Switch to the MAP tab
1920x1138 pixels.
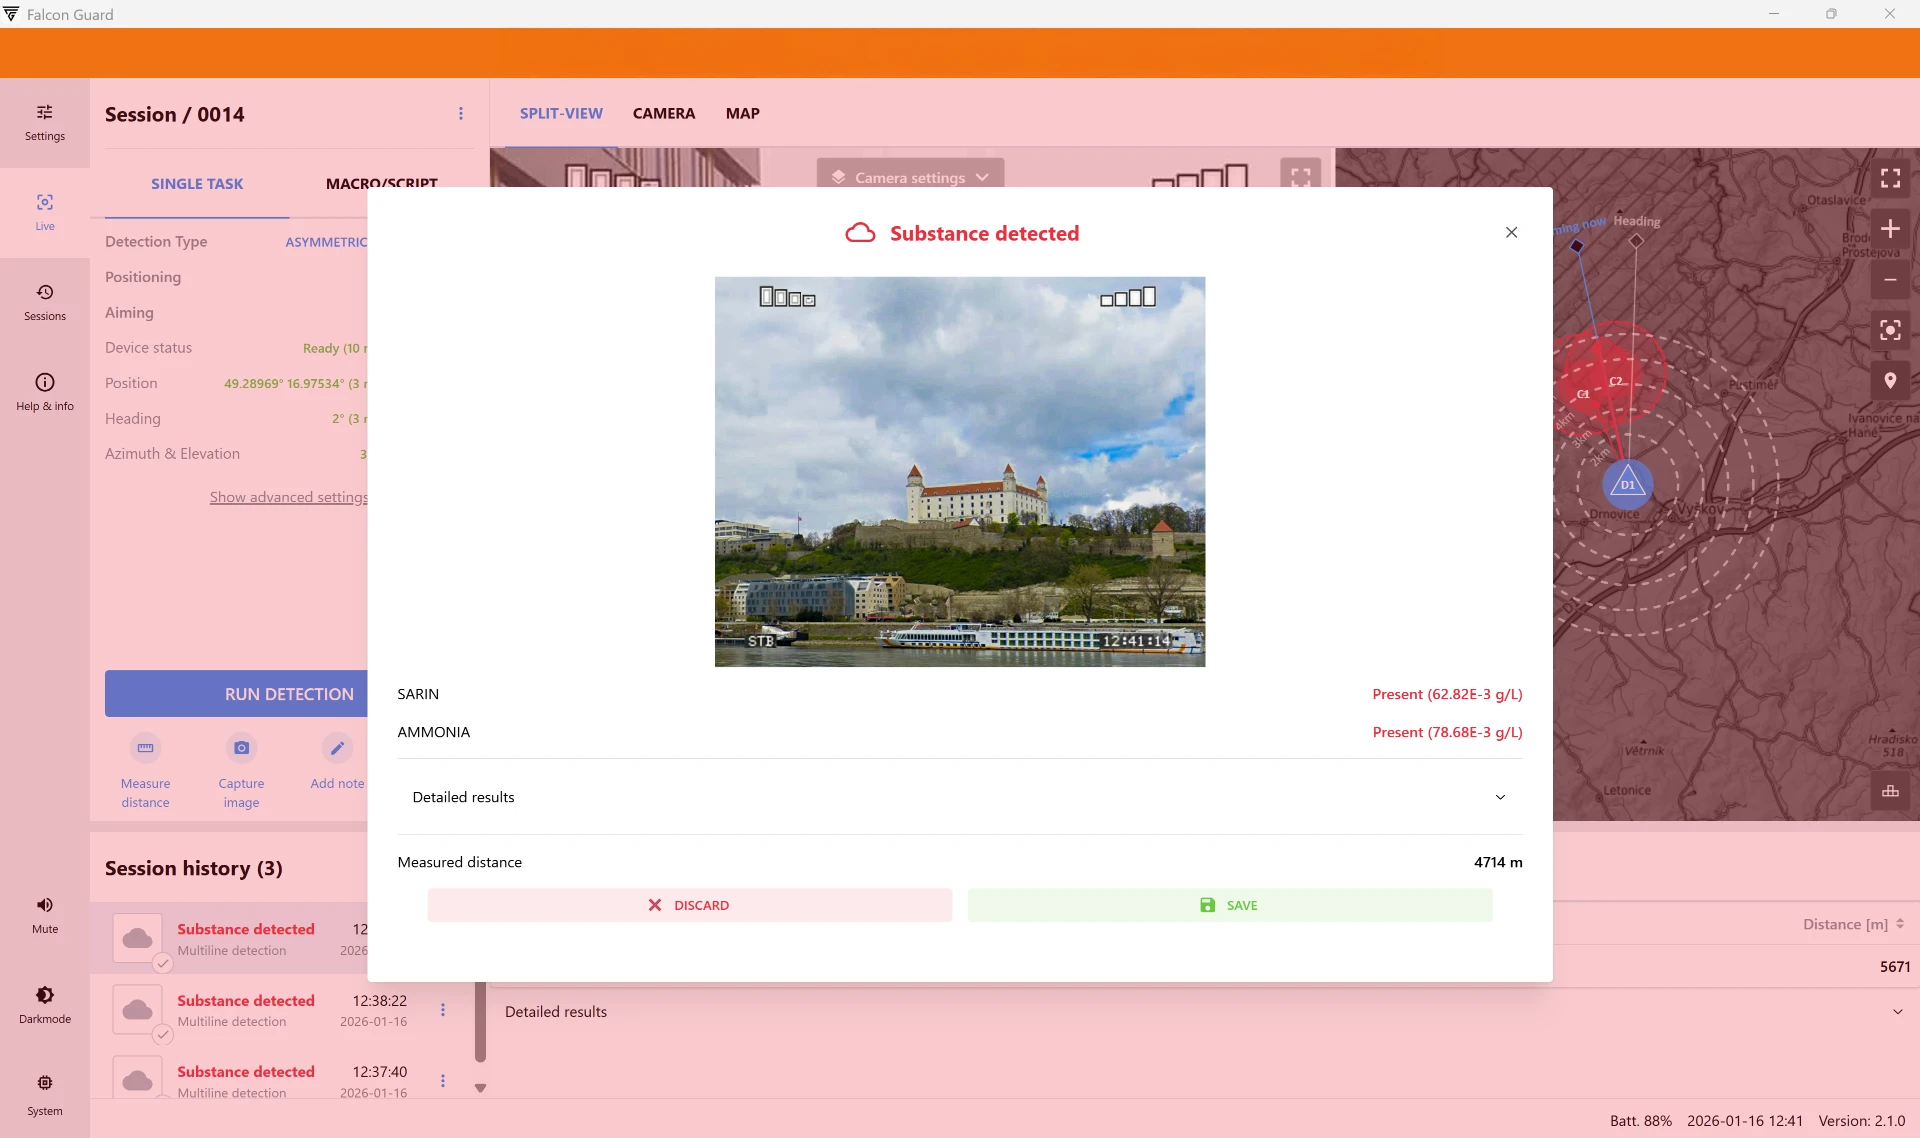[x=743, y=113]
